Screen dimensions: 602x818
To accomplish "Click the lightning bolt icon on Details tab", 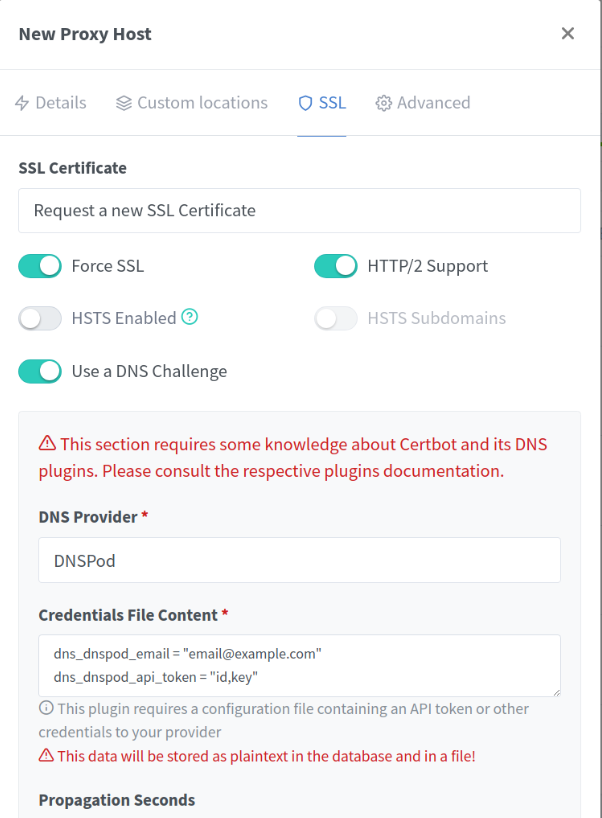I will (22, 103).
